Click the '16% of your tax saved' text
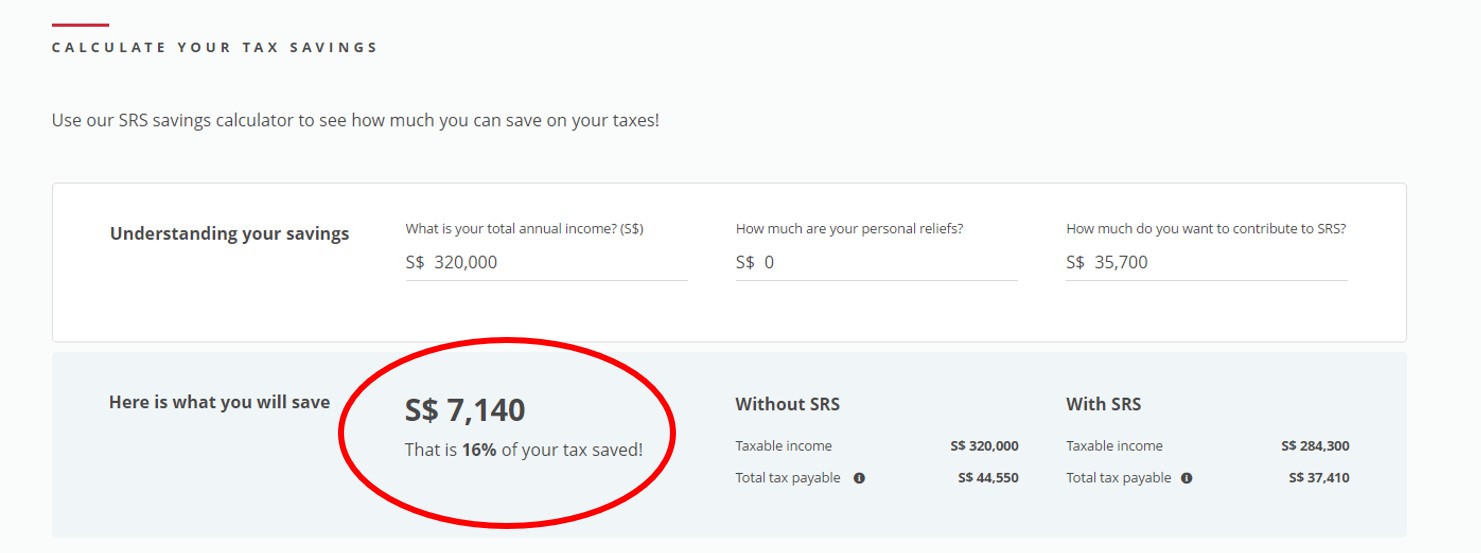The height and width of the screenshot is (553, 1481). [523, 450]
